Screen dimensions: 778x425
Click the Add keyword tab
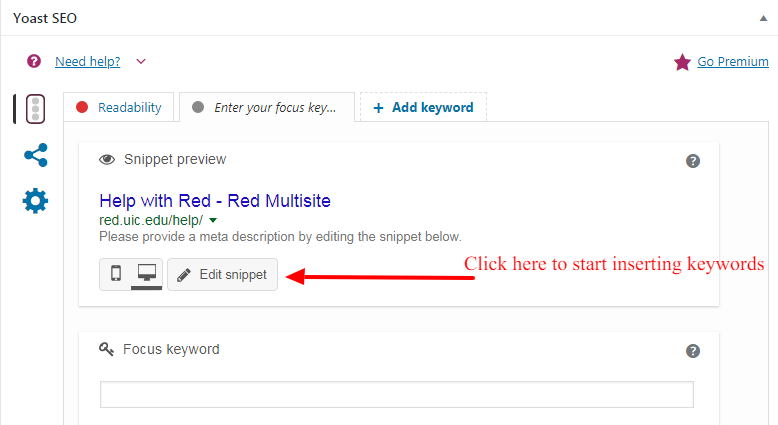pyautogui.click(x=423, y=107)
